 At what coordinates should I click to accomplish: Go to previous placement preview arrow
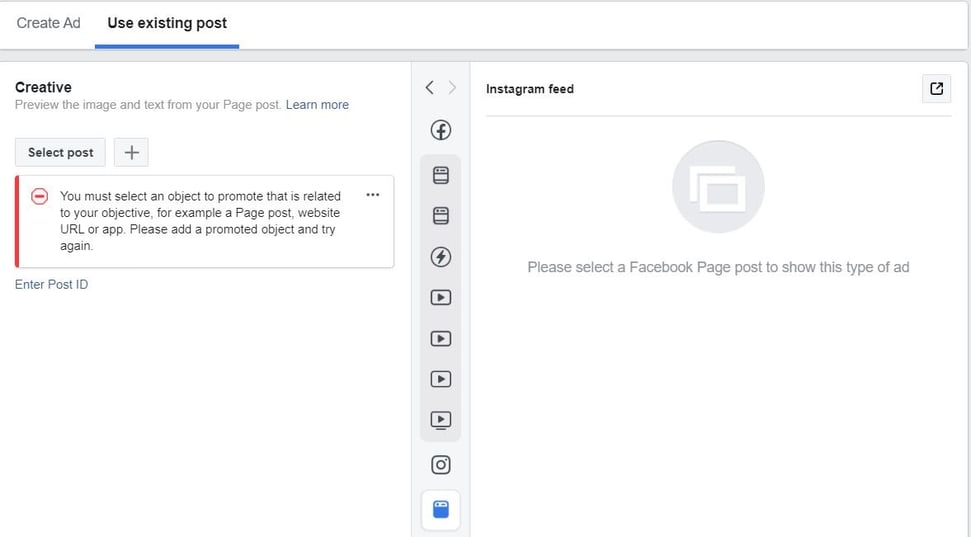pos(429,88)
